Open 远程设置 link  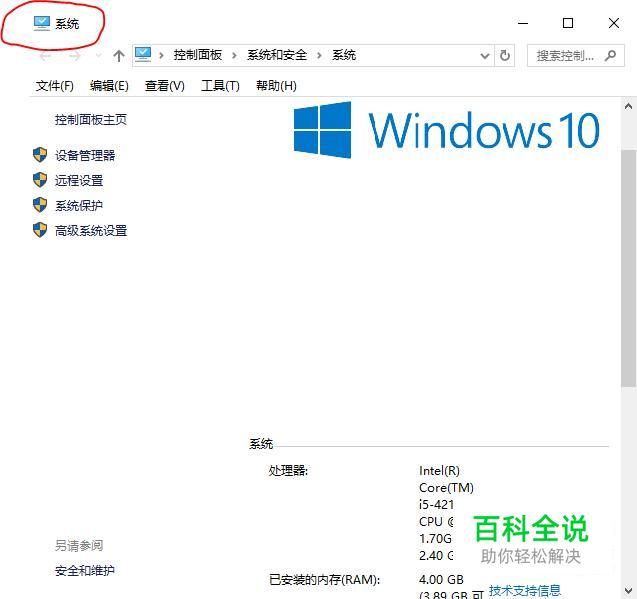[79, 180]
